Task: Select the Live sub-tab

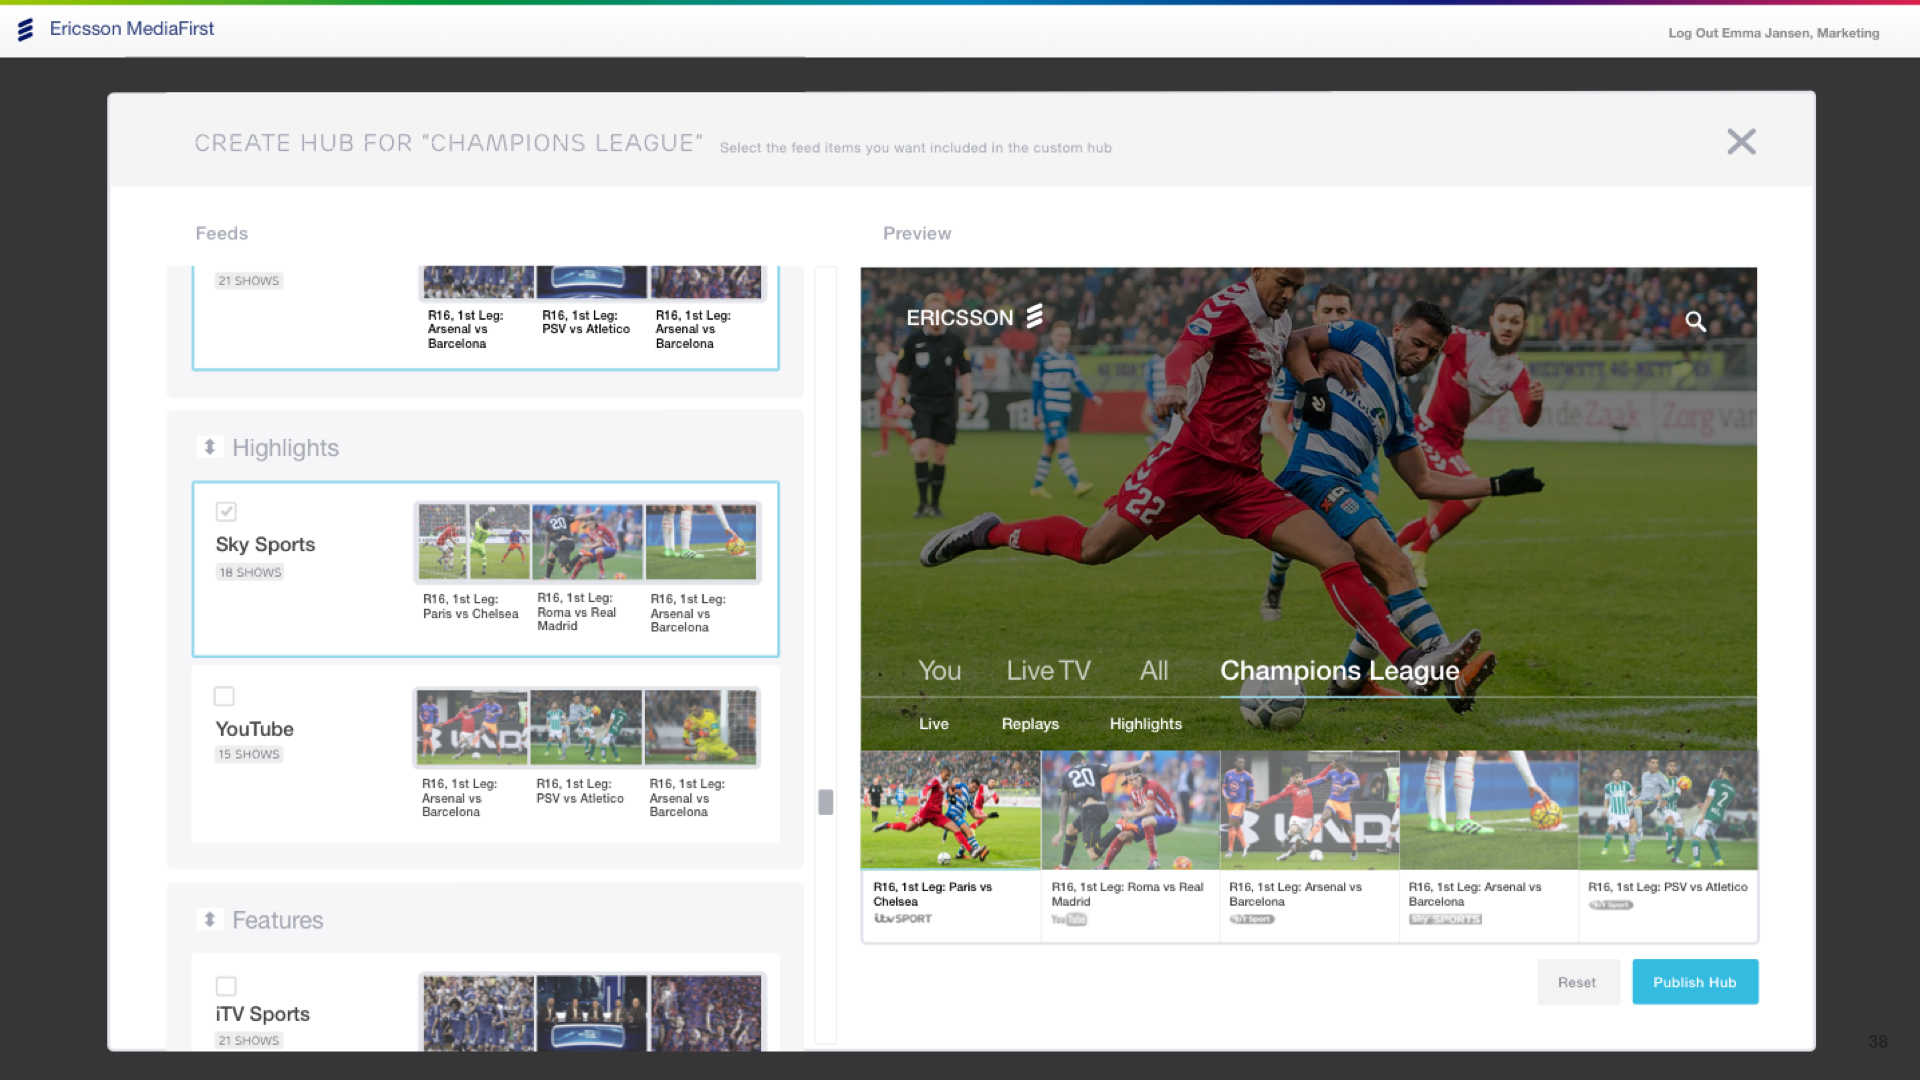Action: pos(934,724)
